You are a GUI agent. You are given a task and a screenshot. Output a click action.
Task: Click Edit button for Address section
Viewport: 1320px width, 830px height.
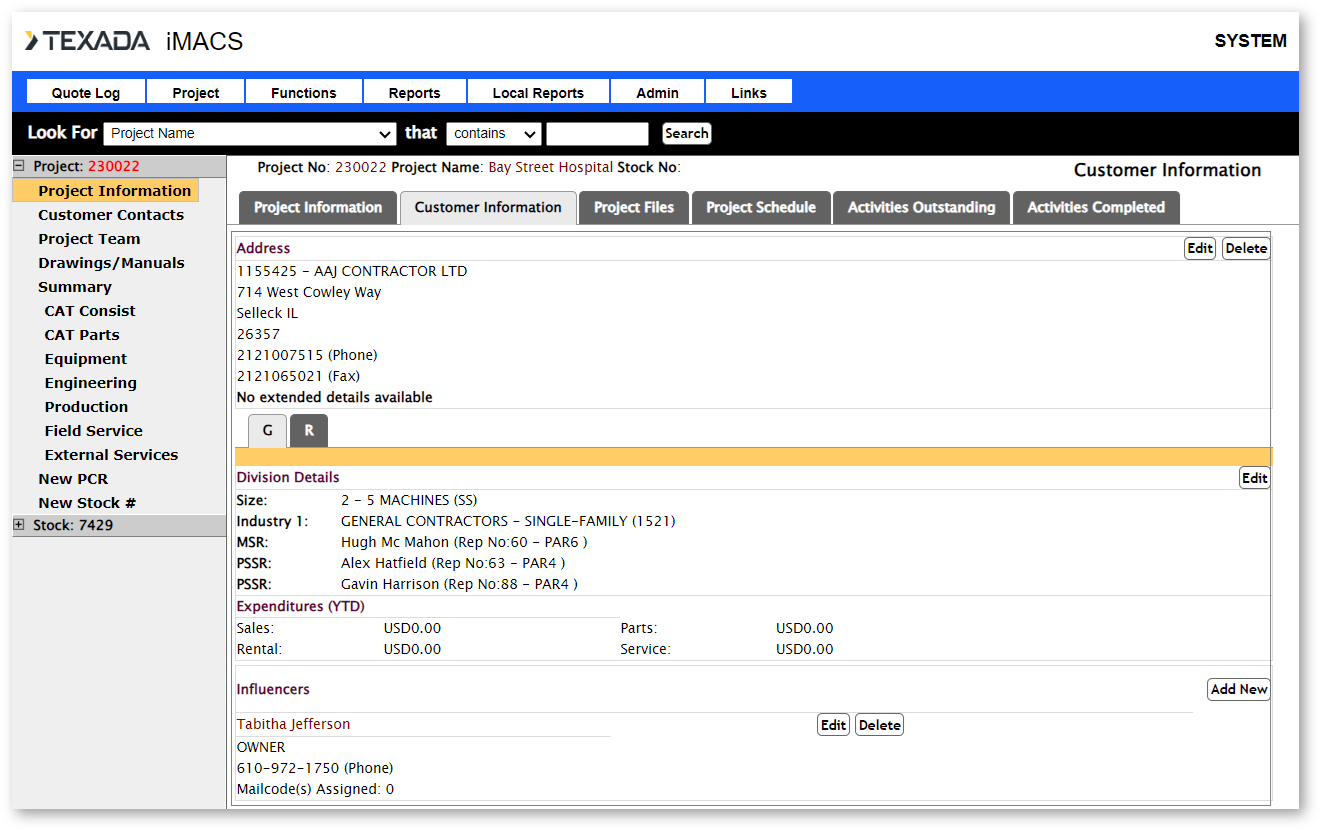(1199, 249)
